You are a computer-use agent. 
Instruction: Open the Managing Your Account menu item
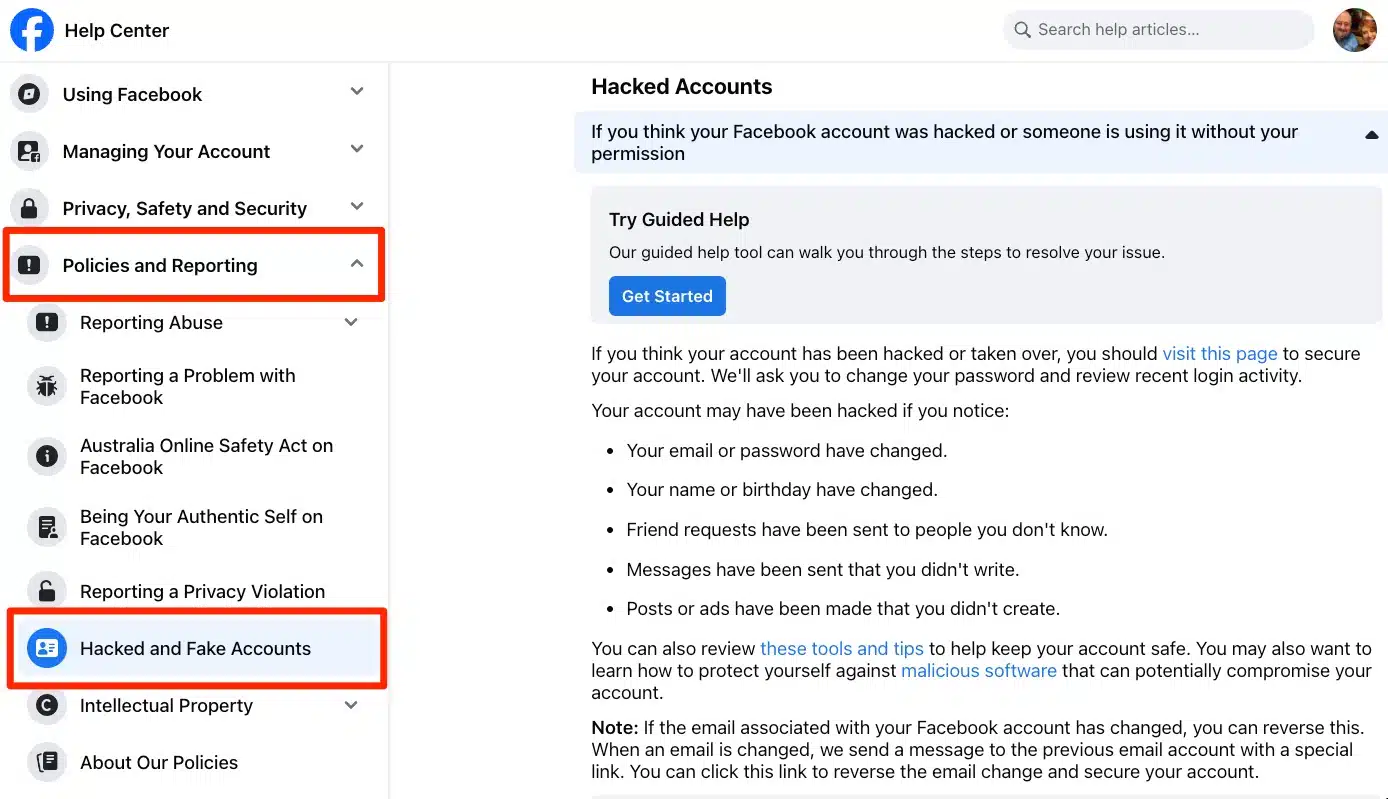pyautogui.click(x=166, y=150)
